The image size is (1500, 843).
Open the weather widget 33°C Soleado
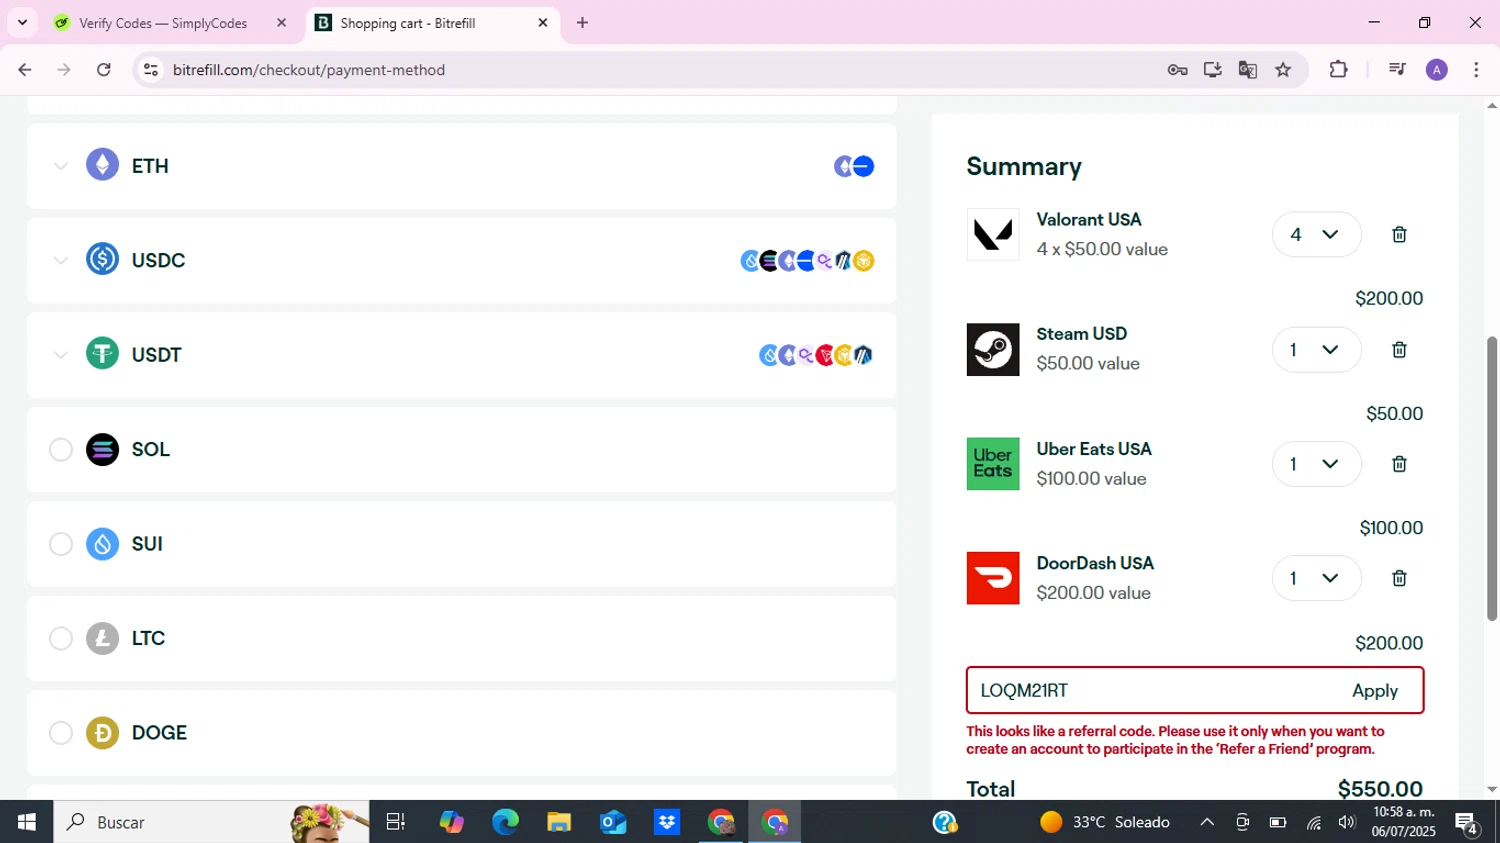tap(1104, 822)
